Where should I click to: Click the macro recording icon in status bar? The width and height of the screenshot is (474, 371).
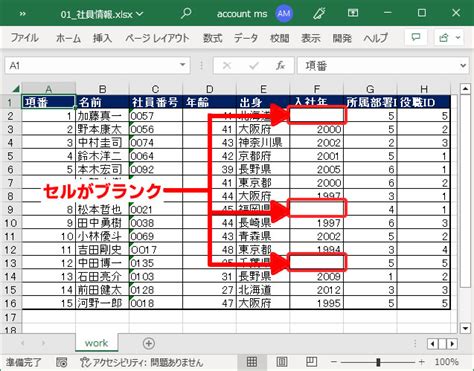61,362
